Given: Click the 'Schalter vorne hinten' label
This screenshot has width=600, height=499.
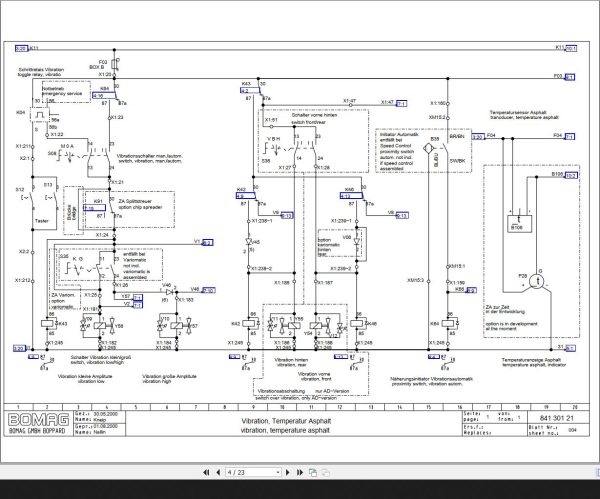Looking at the screenshot, I should pos(314,115).
